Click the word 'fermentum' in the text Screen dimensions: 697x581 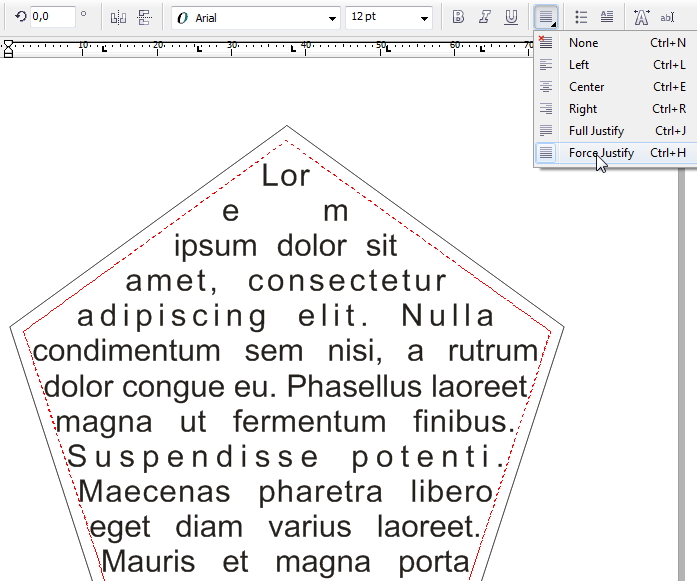click(310, 421)
